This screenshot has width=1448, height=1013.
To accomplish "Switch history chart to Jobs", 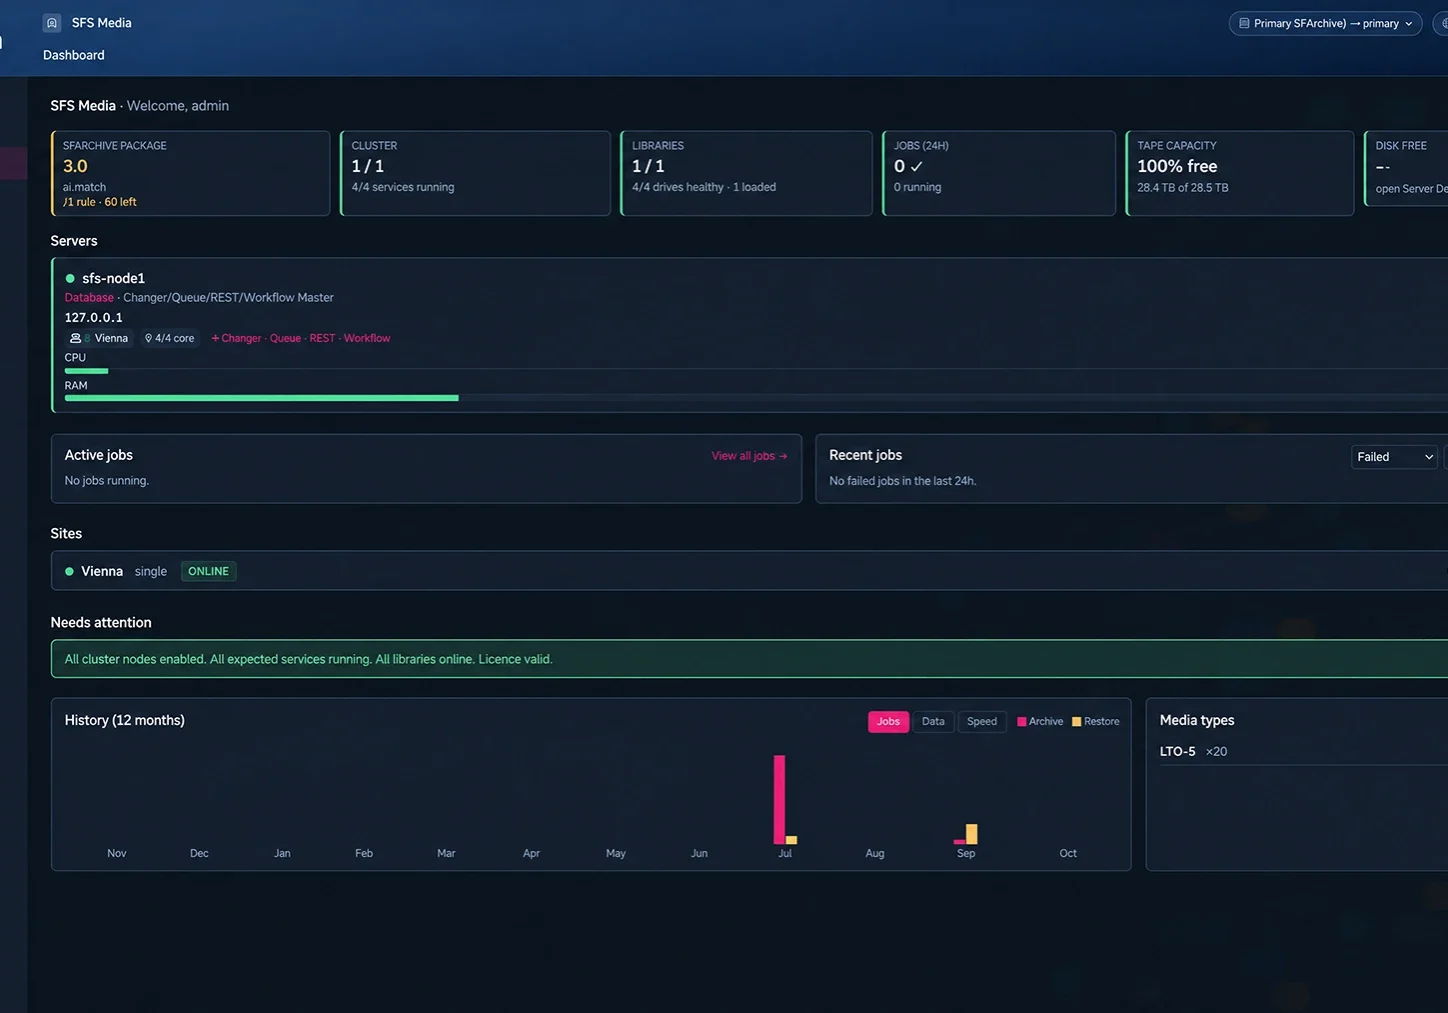I will 888,721.
